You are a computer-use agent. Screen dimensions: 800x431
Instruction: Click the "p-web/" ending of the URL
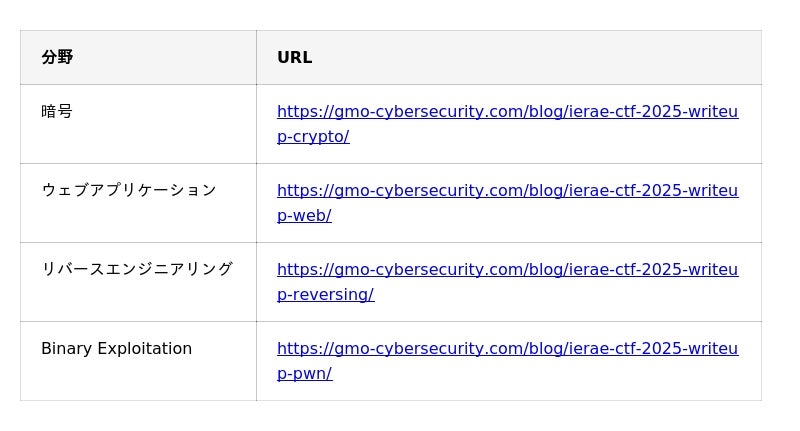click(x=304, y=216)
